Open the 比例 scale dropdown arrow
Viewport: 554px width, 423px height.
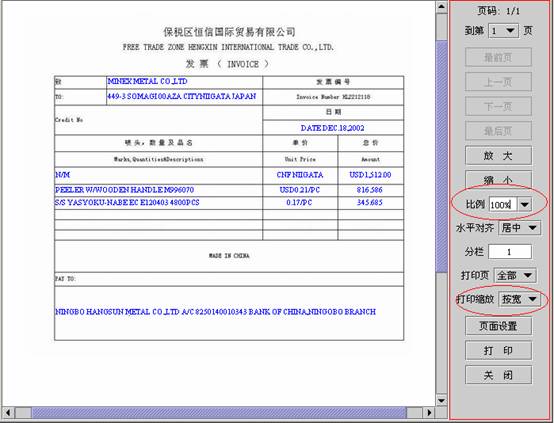pos(525,205)
